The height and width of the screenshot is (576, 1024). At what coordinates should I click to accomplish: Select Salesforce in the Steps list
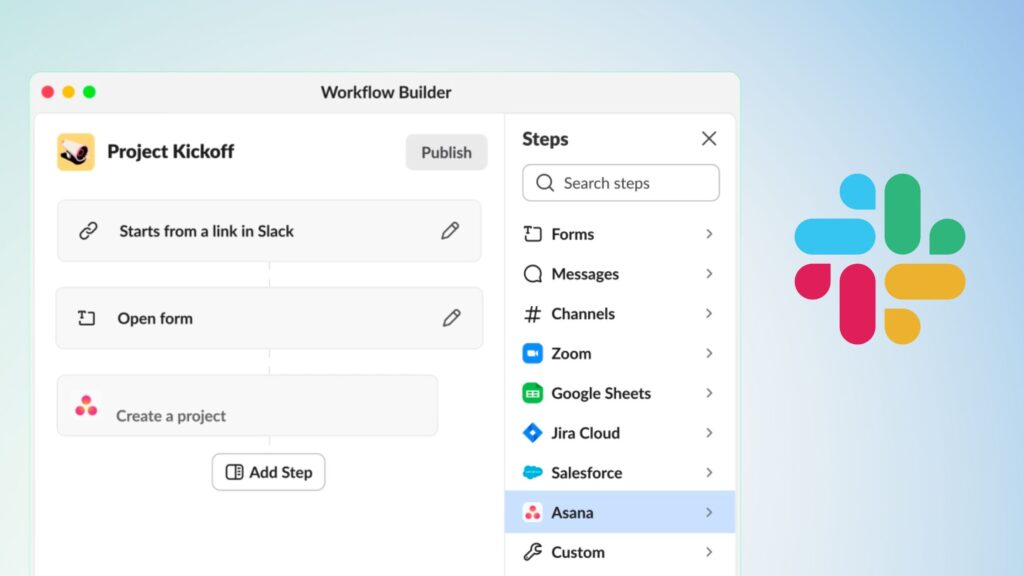(x=620, y=472)
